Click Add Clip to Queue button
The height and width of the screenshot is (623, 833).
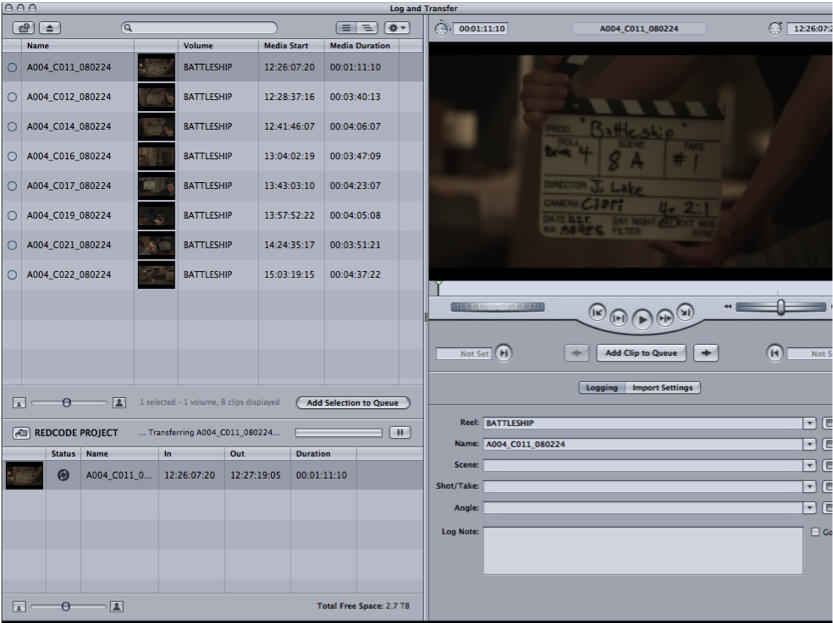click(641, 353)
